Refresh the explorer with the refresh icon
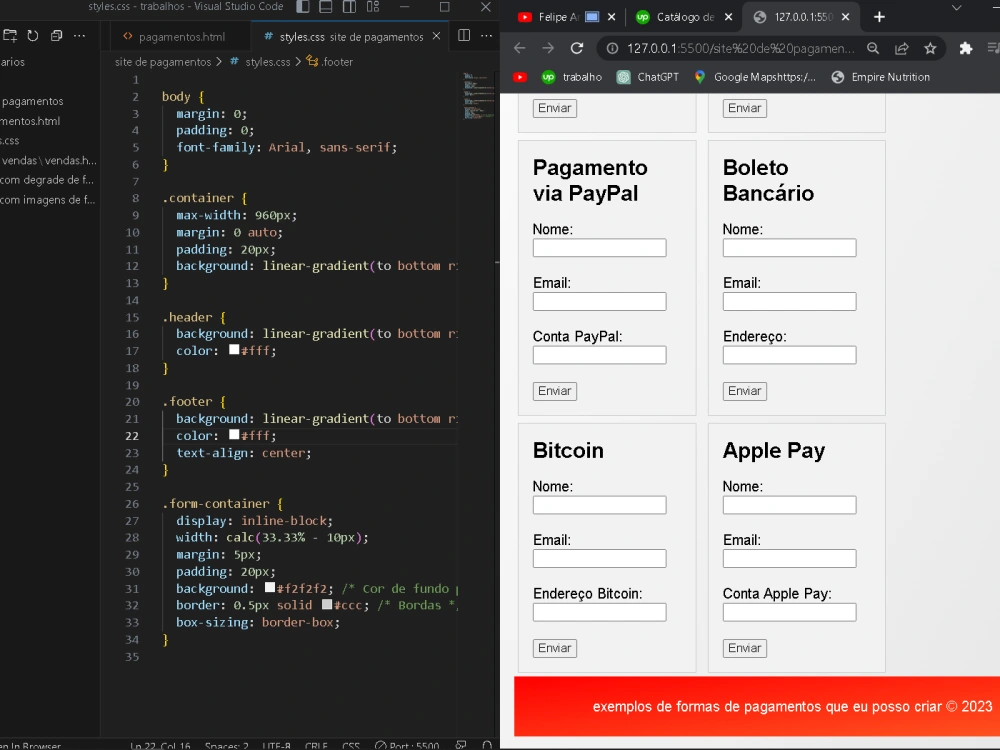This screenshot has height=750, width=1000. pyautogui.click(x=33, y=36)
